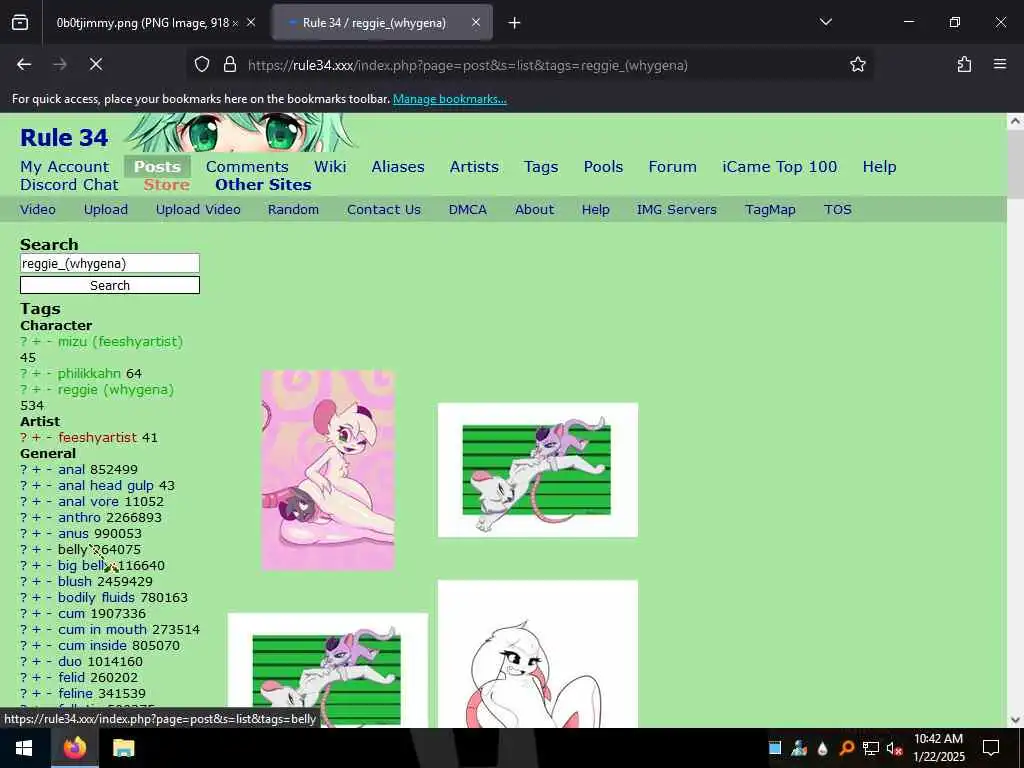Click Other Sites link
Screen dimensions: 1024x768
[x=263, y=185]
